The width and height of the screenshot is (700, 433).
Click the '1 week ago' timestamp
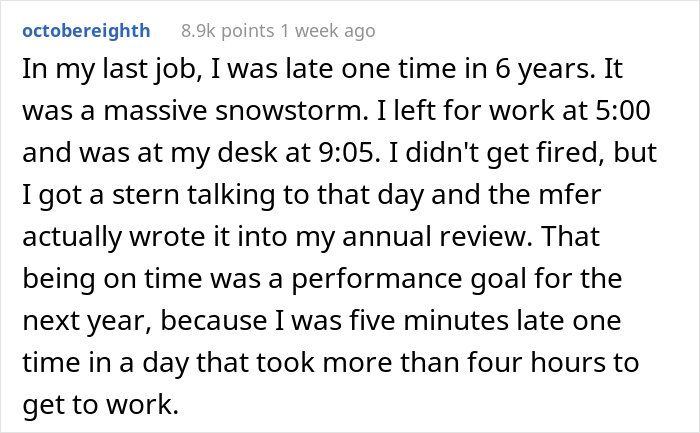point(328,31)
